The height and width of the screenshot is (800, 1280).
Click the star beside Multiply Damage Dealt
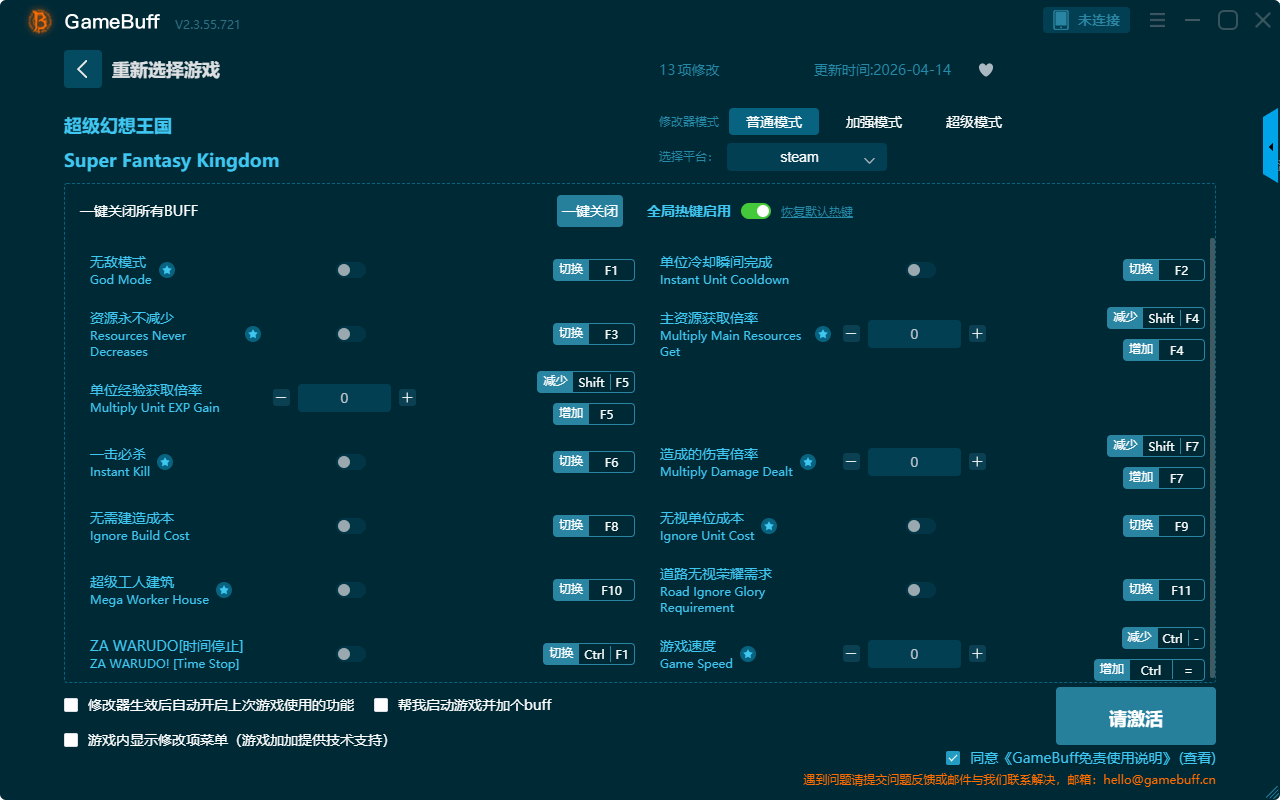pyautogui.click(x=808, y=462)
